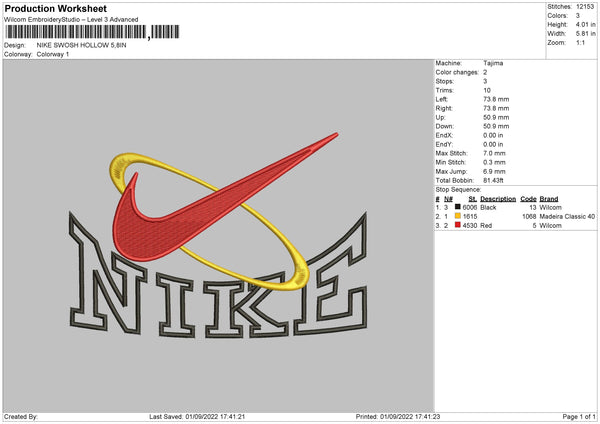Click the Stitches count 12153

pyautogui.click(x=585, y=7)
